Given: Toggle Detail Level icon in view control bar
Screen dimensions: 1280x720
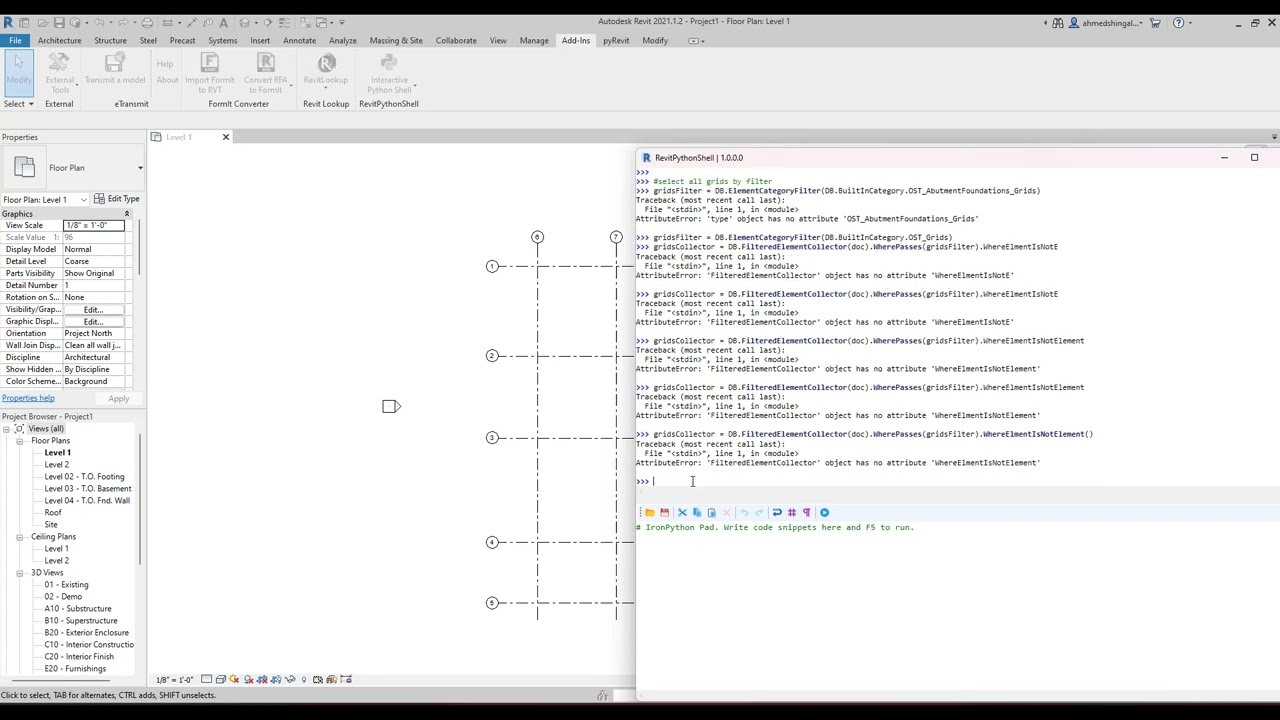Looking at the screenshot, I should point(207,680).
